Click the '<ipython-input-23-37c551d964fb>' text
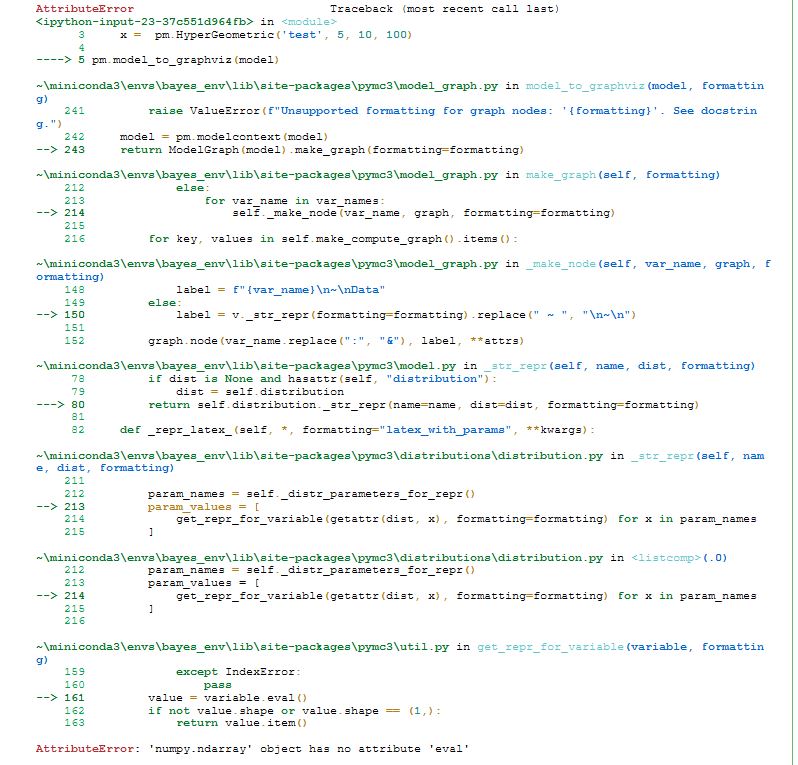The width and height of the screenshot is (798, 765). click(x=145, y=21)
